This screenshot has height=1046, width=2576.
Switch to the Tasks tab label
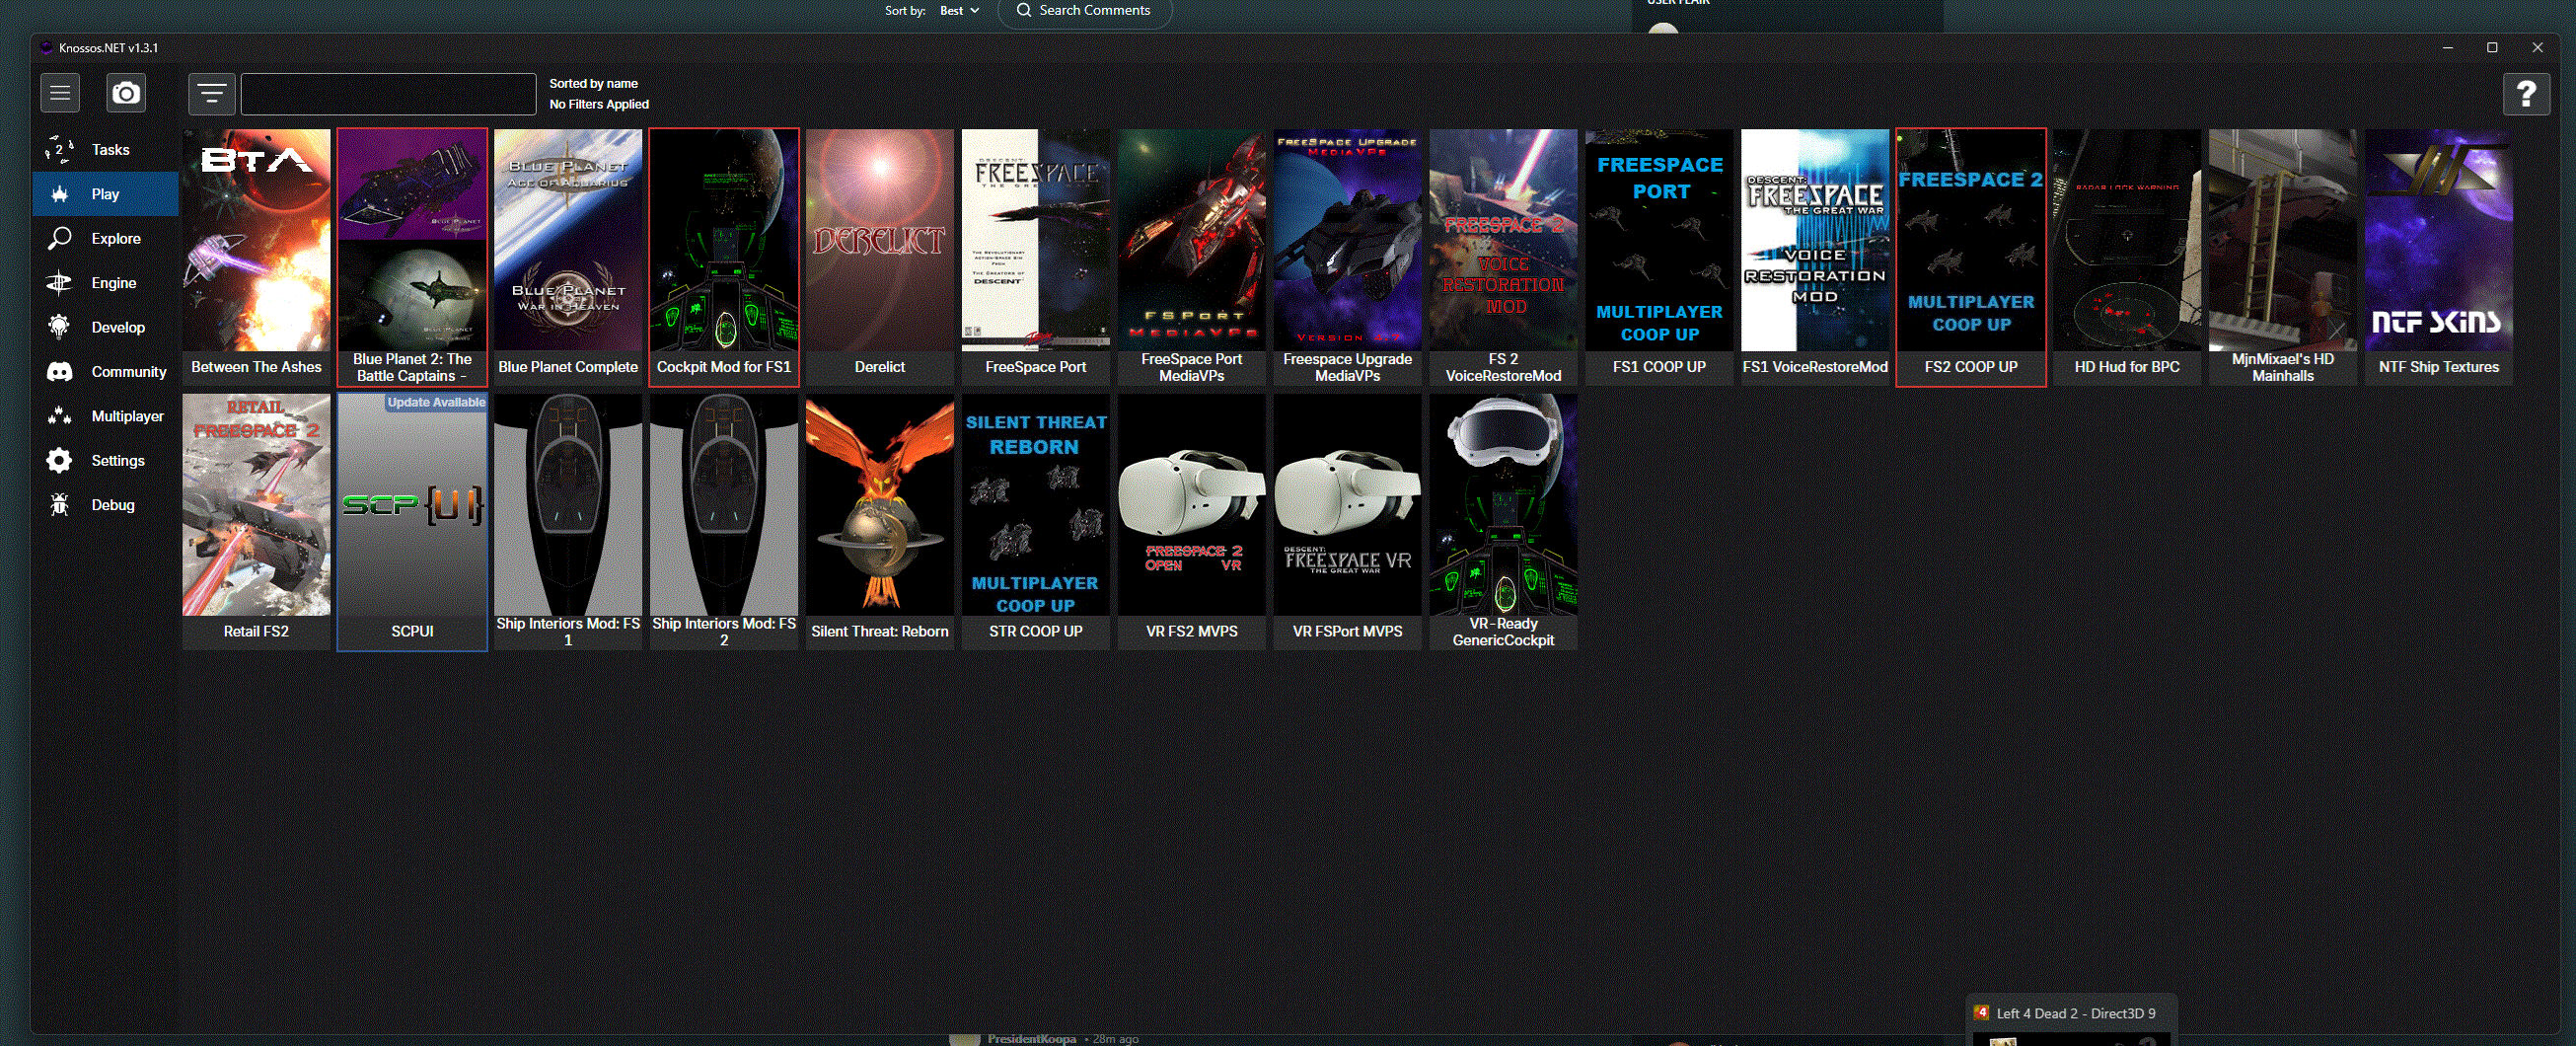pyautogui.click(x=111, y=150)
